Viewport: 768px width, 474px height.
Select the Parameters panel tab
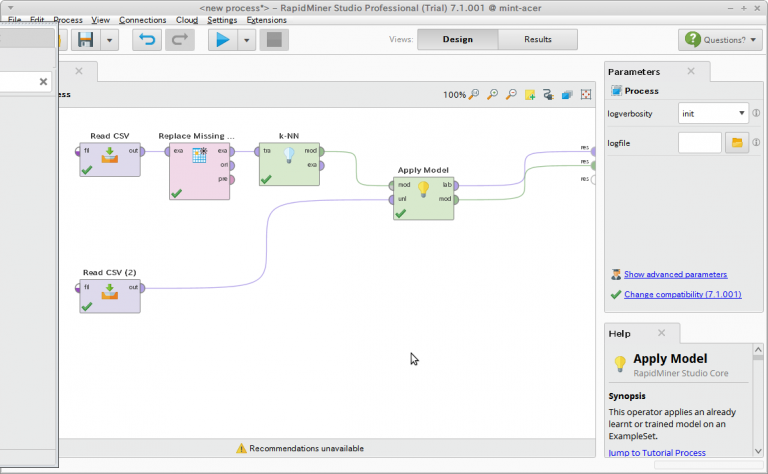point(634,72)
